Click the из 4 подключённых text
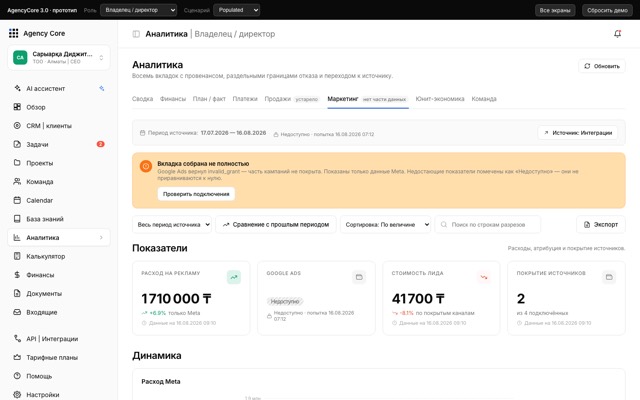640x400 pixels. [x=542, y=313]
